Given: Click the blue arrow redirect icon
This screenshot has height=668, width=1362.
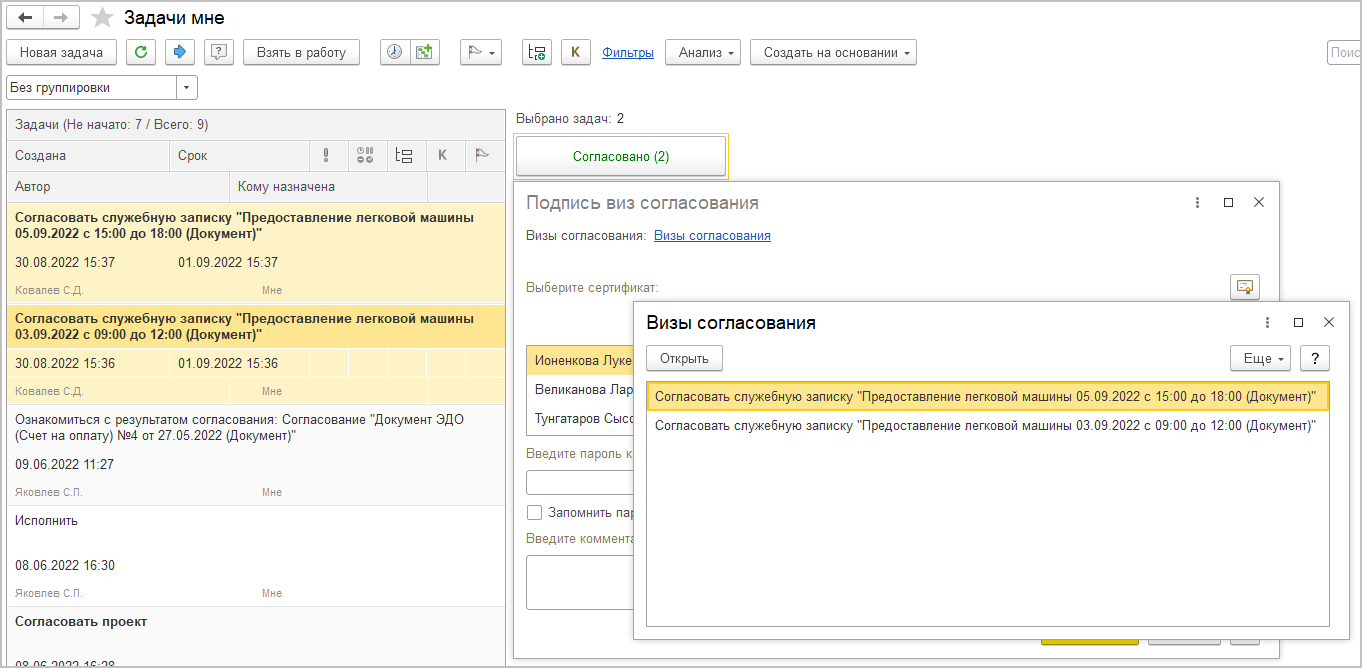Looking at the screenshot, I should (x=180, y=53).
